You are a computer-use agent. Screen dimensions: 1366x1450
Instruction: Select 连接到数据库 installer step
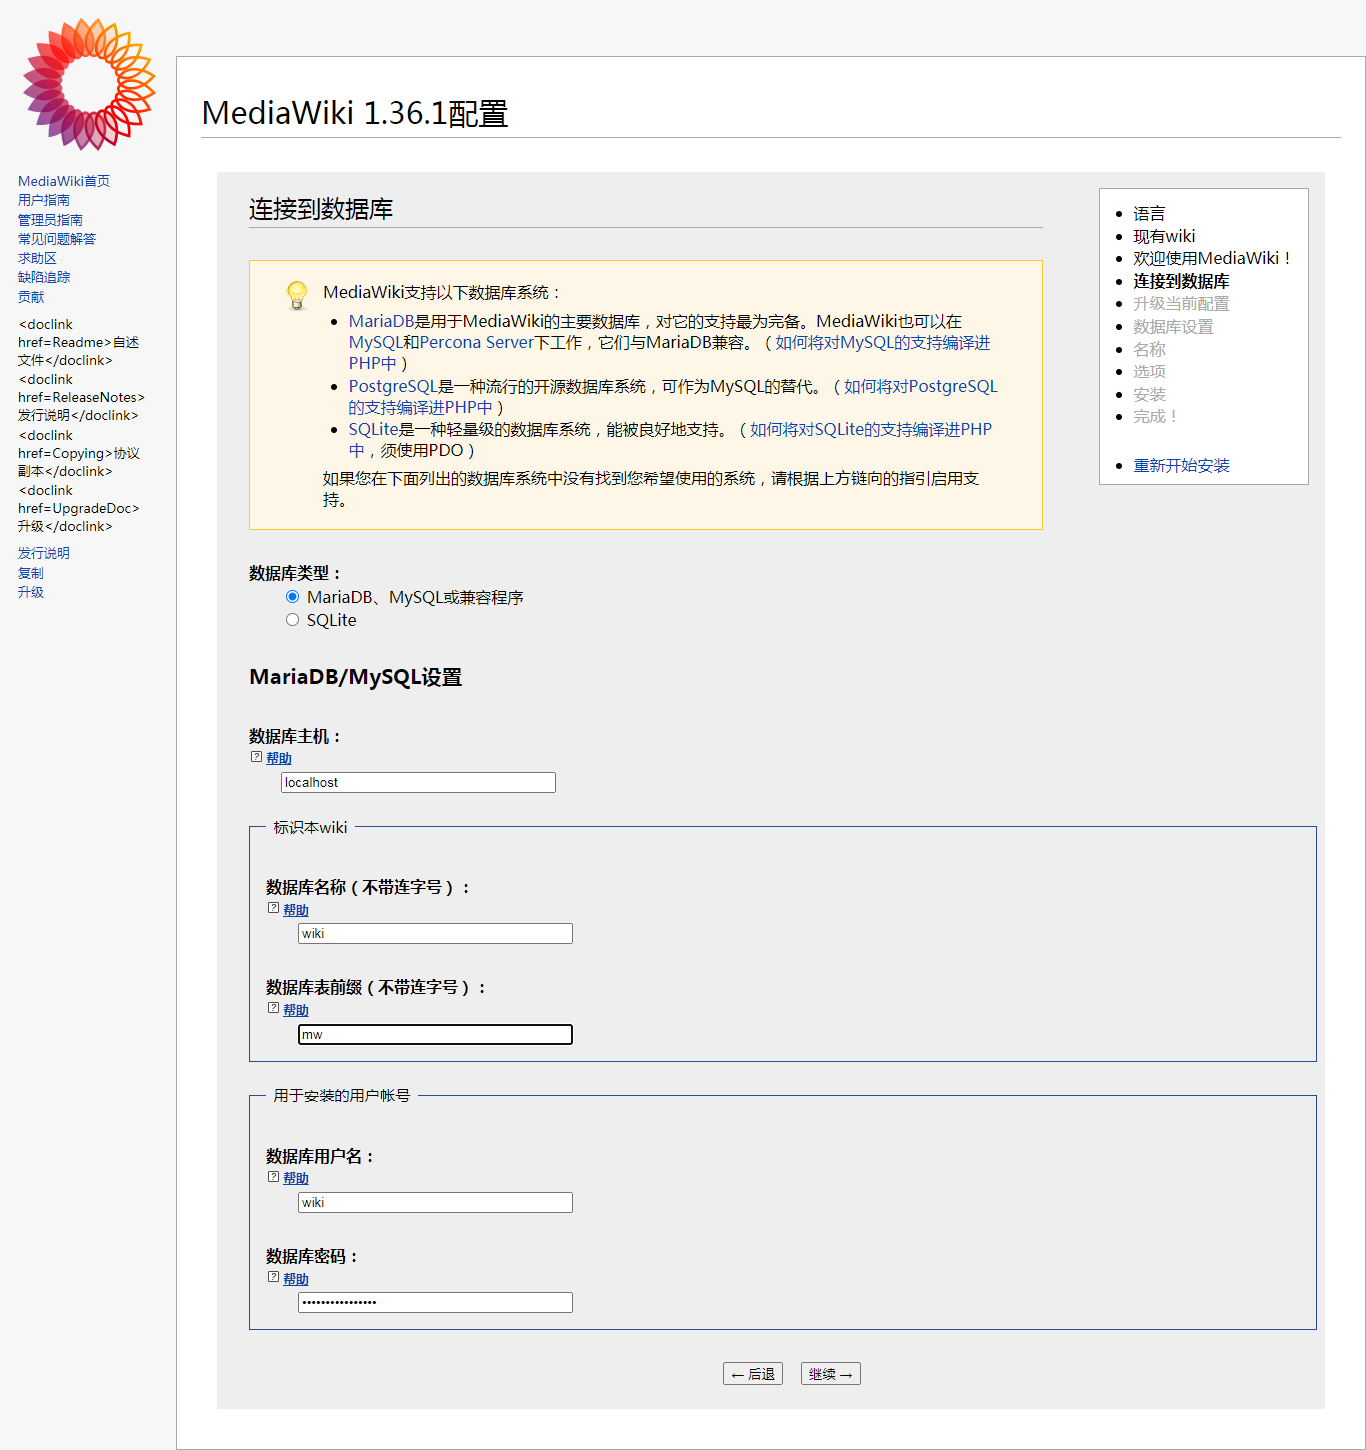[1181, 281]
